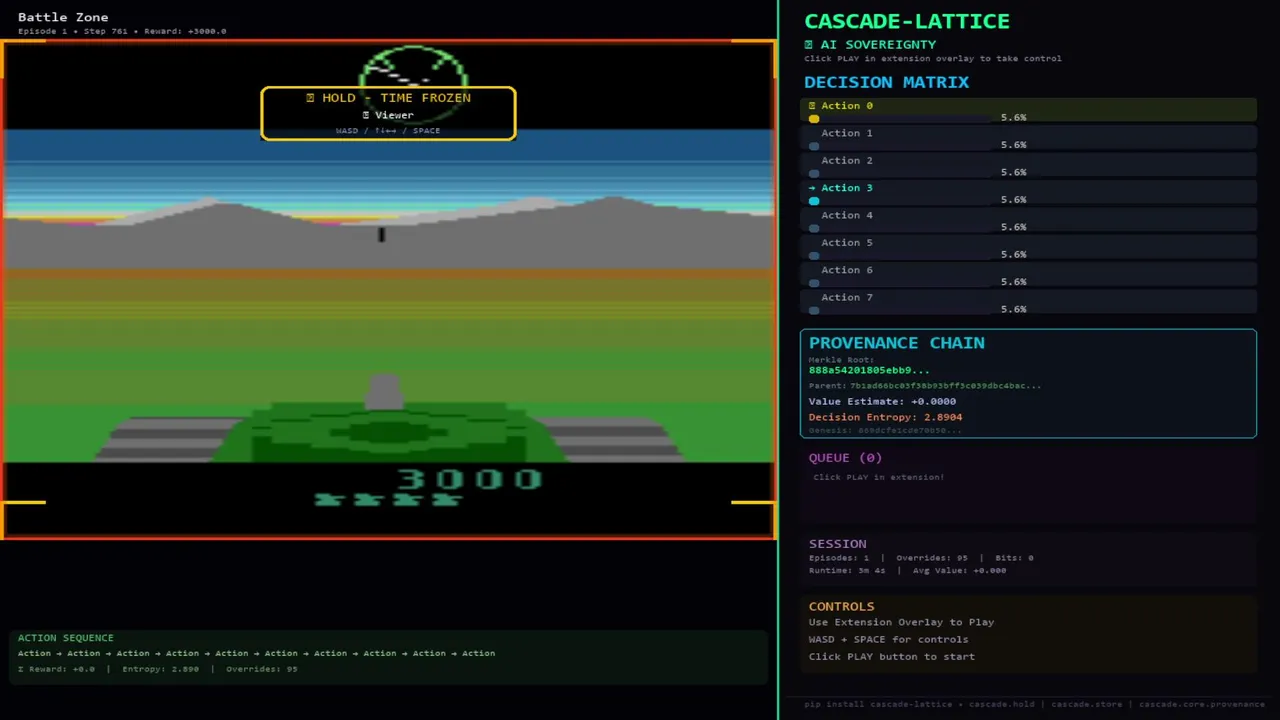Screen dimensions: 1280x720
Task: Click the pip install cascade-lattice footer
Action: click(1035, 704)
